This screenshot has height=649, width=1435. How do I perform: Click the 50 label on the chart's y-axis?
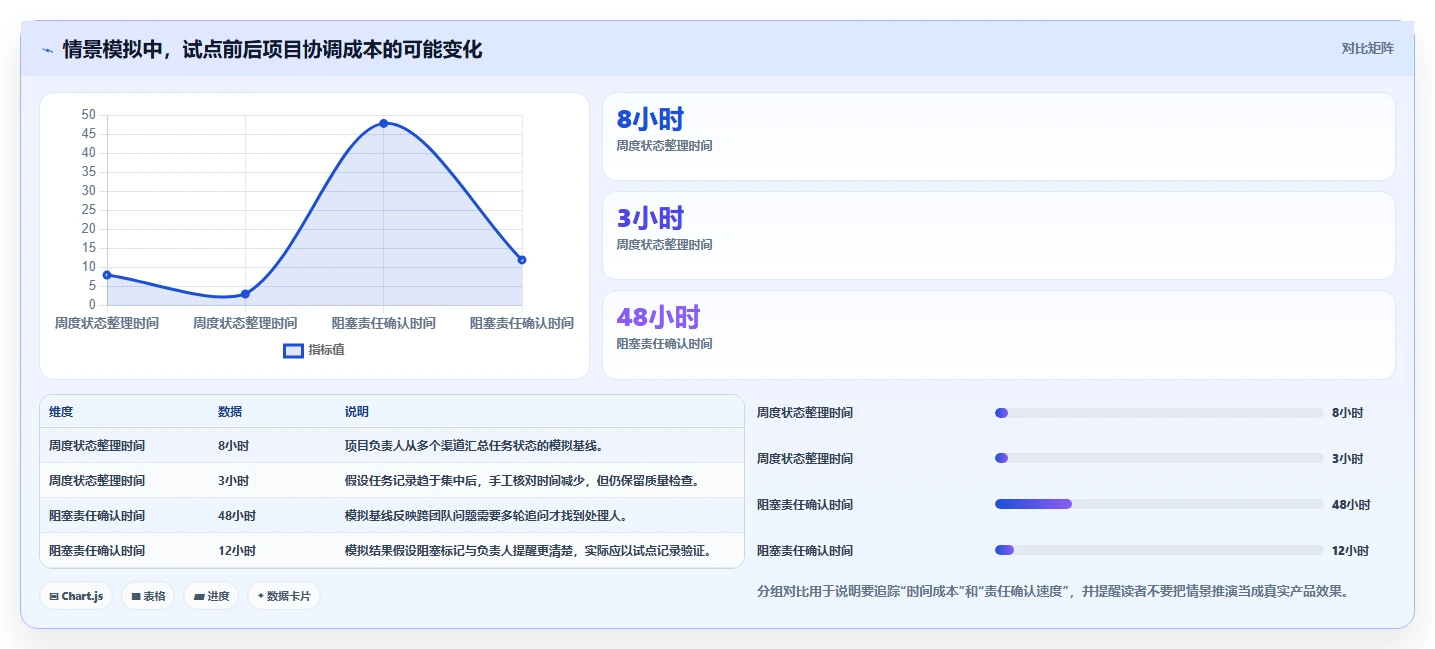point(89,115)
